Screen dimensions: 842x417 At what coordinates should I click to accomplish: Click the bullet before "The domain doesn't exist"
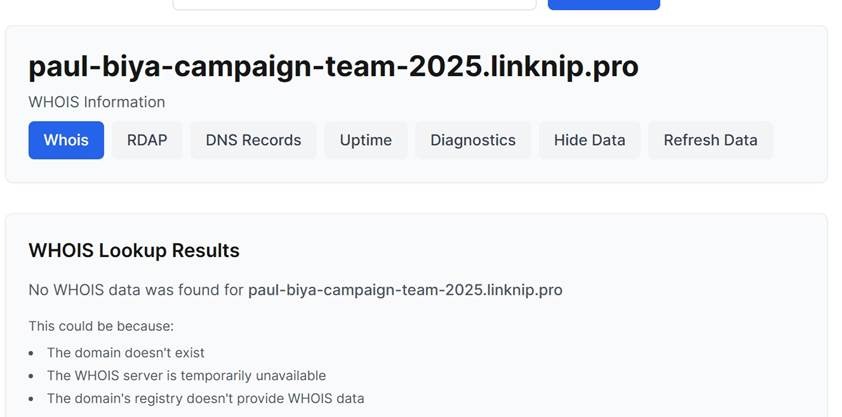[x=32, y=353]
